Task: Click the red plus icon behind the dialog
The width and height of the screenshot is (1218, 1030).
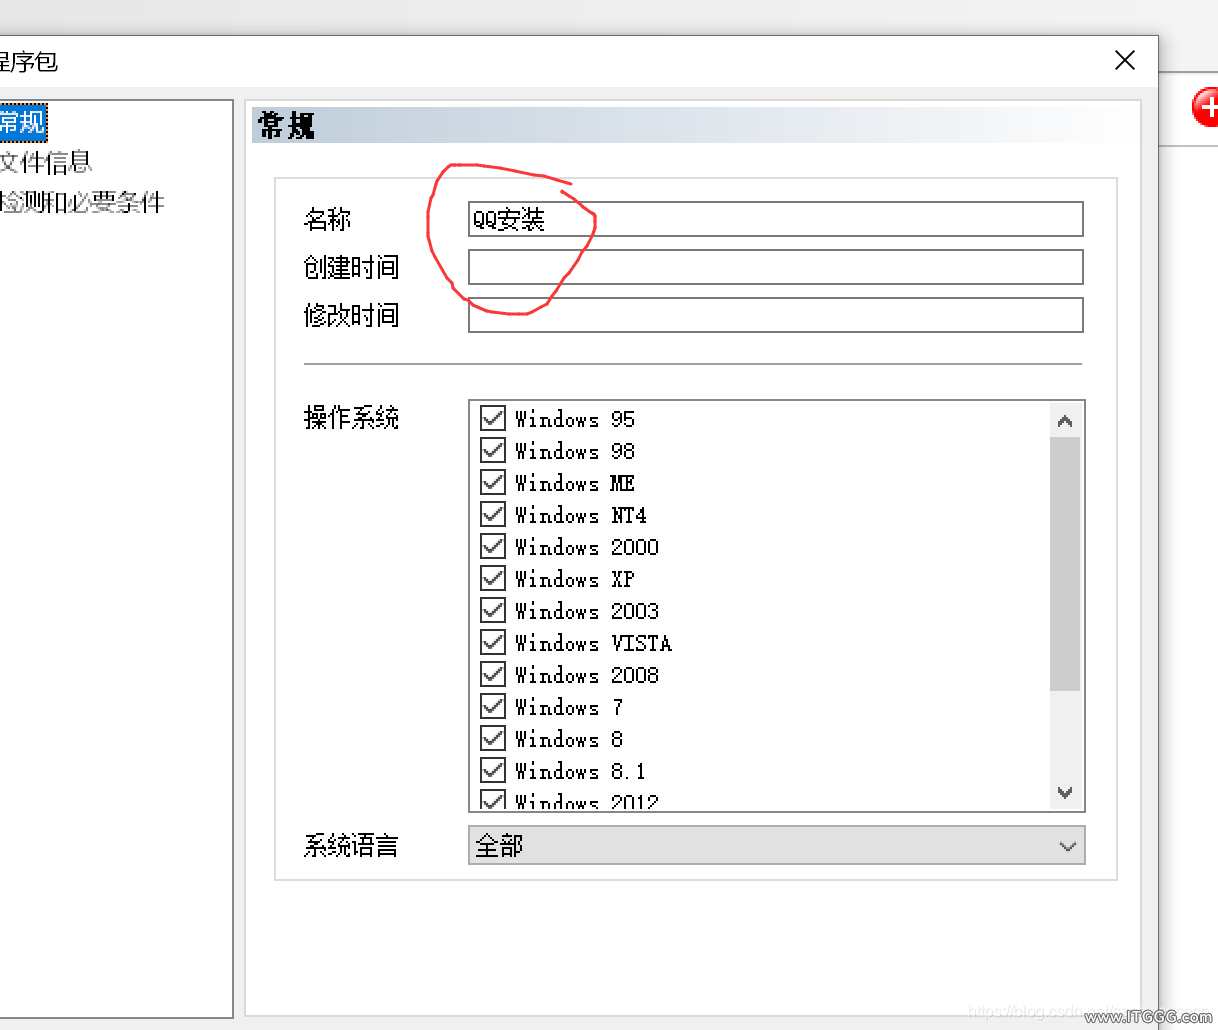Action: pyautogui.click(x=1206, y=107)
